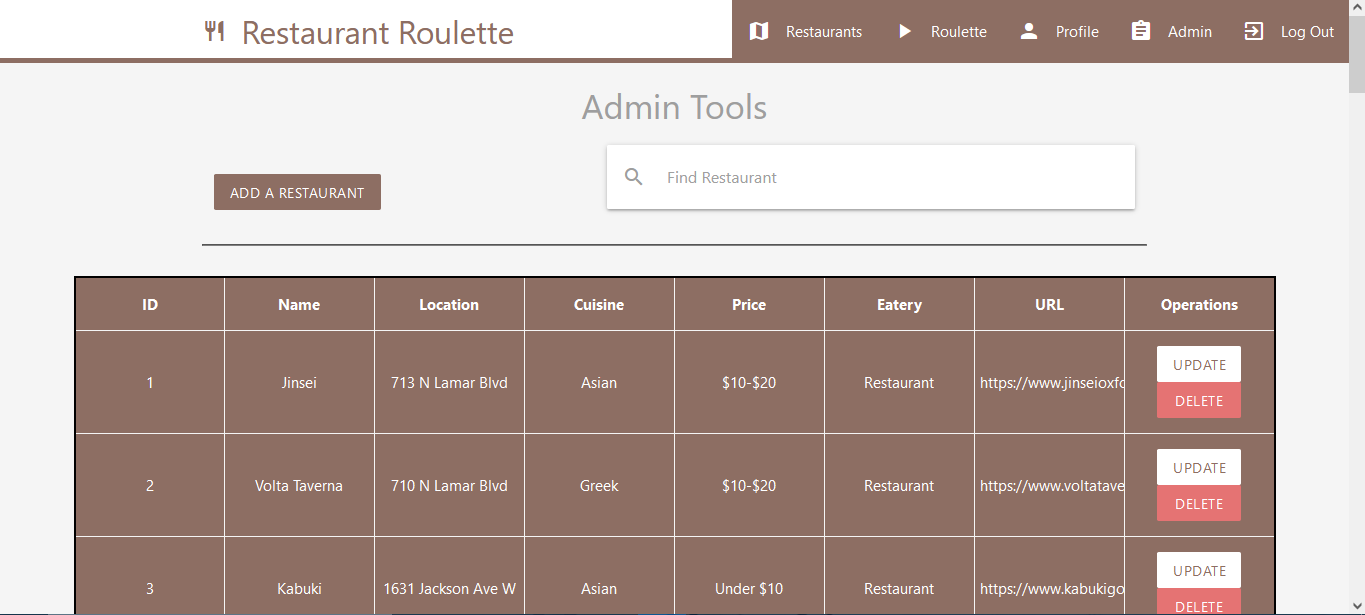Delete the Volta Taverna row
The width and height of the screenshot is (1365, 615).
coord(1199,503)
